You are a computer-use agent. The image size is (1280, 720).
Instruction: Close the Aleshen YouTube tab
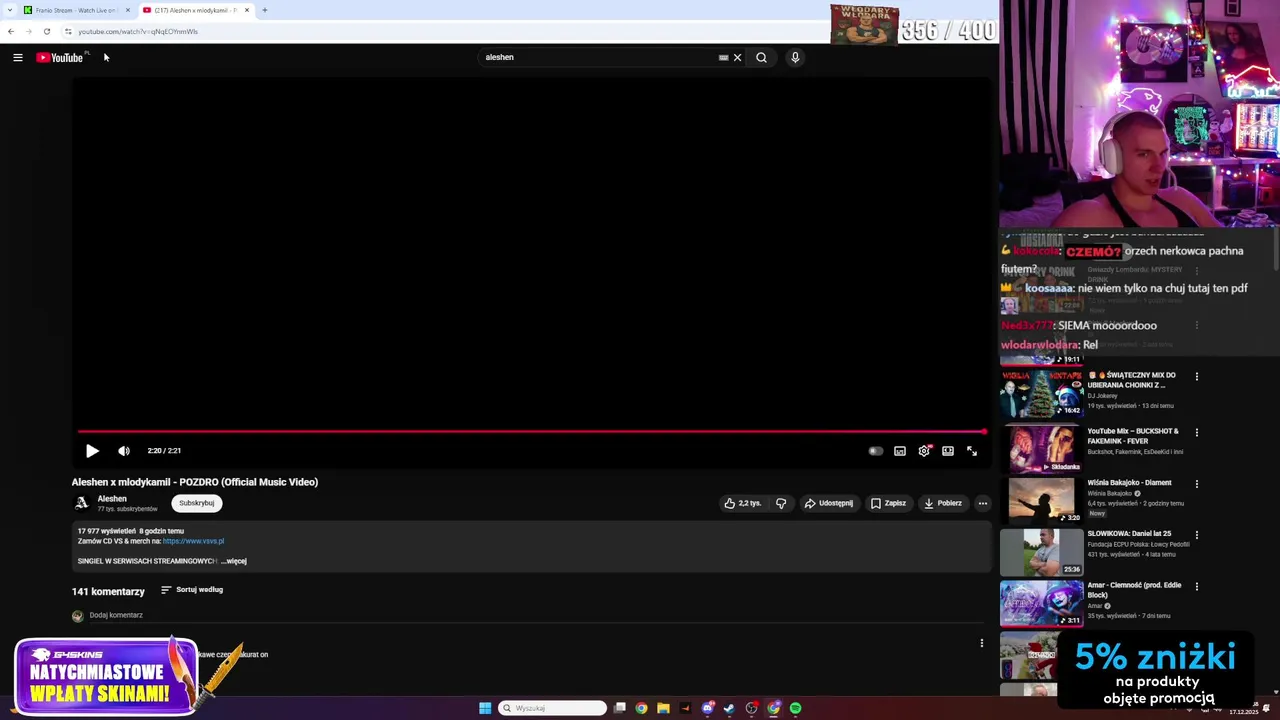coord(247,10)
